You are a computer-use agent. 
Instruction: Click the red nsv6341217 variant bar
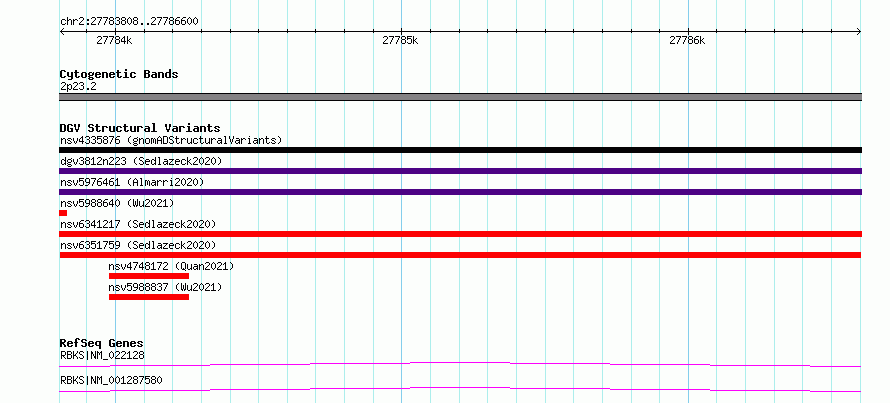pos(460,234)
